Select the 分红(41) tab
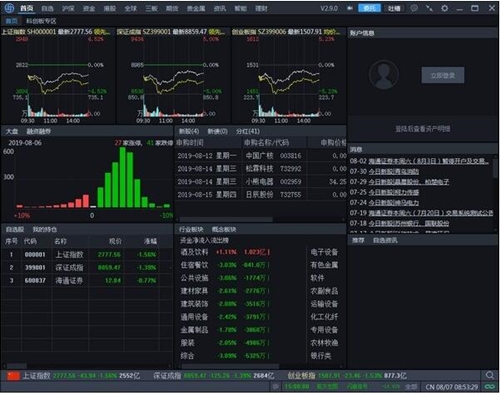The height and width of the screenshot is (395, 500). pyautogui.click(x=248, y=131)
